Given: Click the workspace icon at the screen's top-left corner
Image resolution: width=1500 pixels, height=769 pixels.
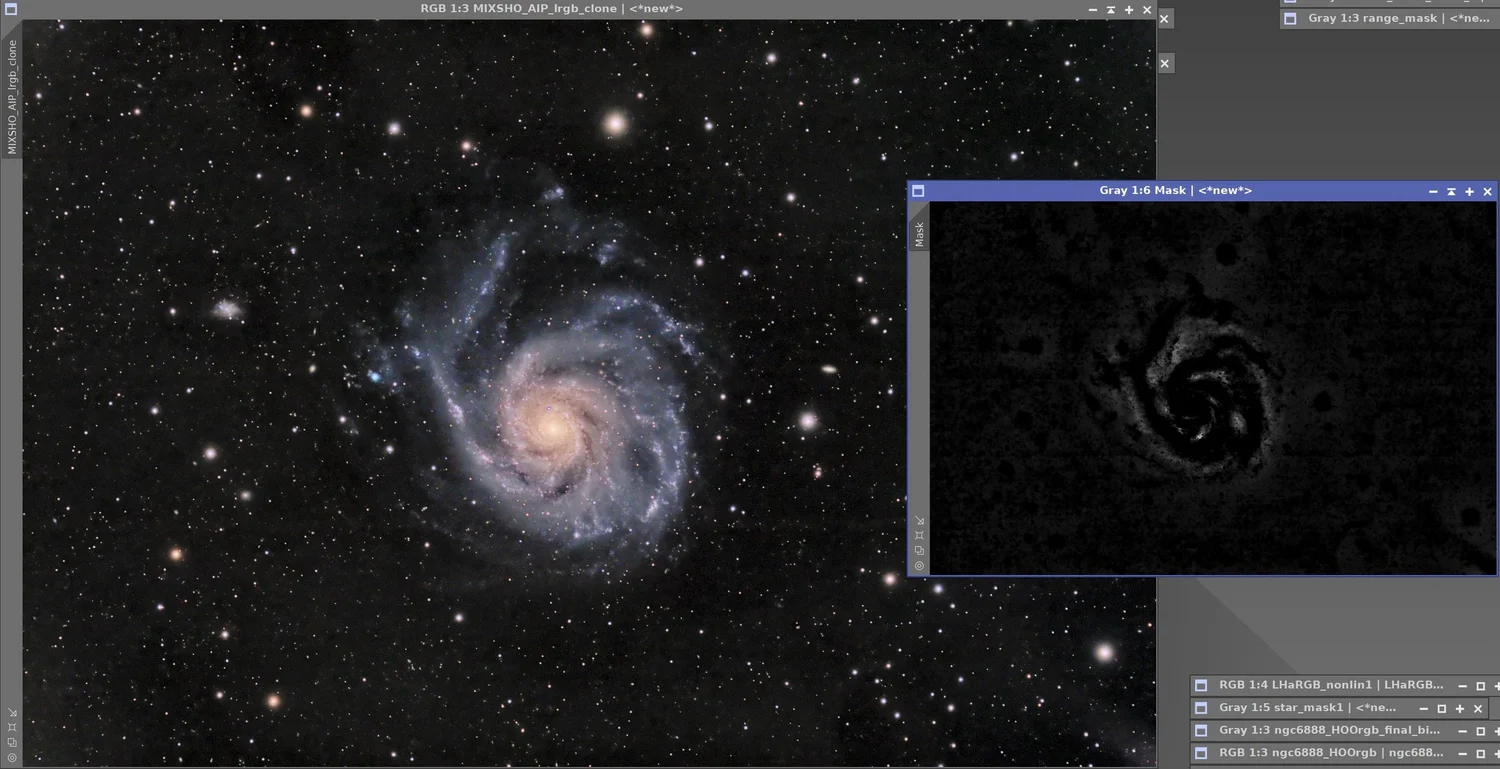Looking at the screenshot, I should [10, 8].
